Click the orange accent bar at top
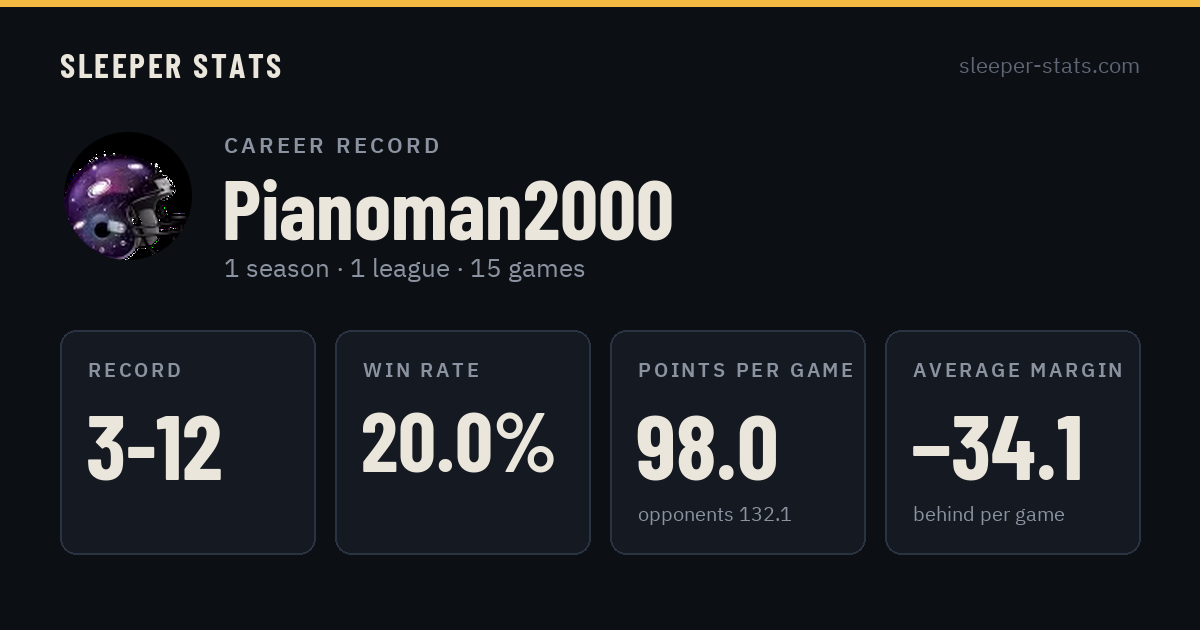Image resolution: width=1200 pixels, height=630 pixels. click(x=600, y=3)
